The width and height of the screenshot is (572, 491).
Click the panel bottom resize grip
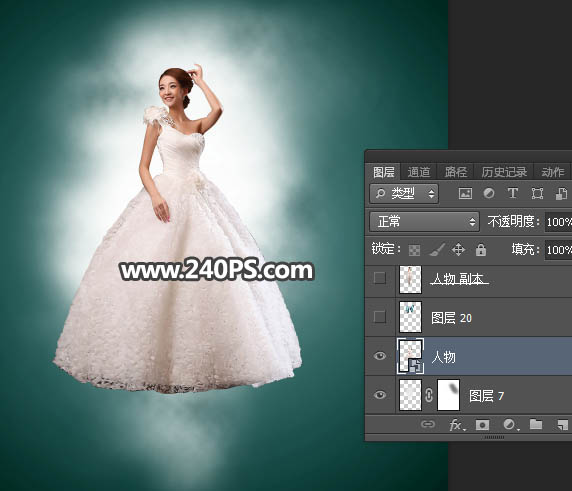[494, 437]
